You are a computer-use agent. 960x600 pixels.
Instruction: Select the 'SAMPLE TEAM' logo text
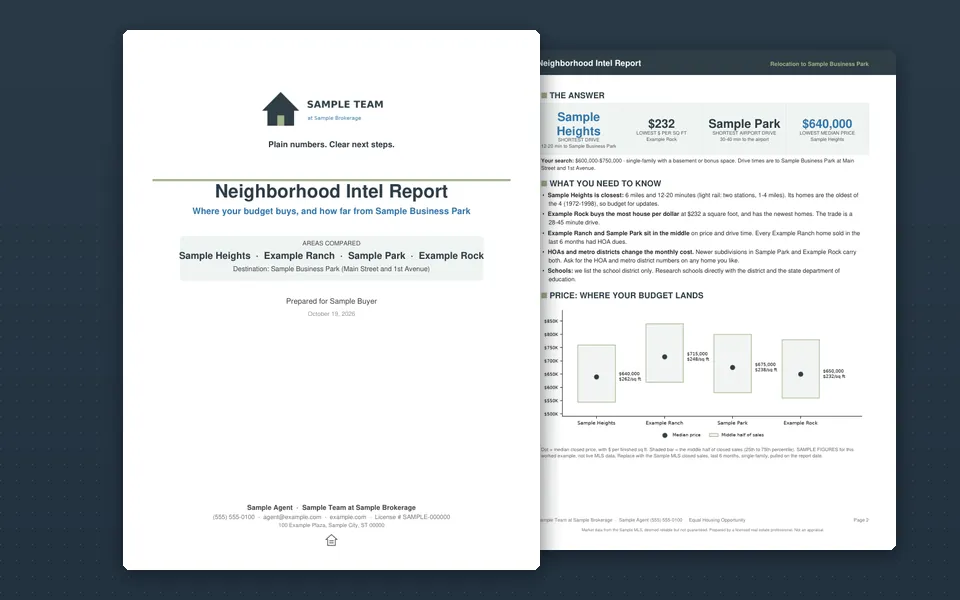345,105
